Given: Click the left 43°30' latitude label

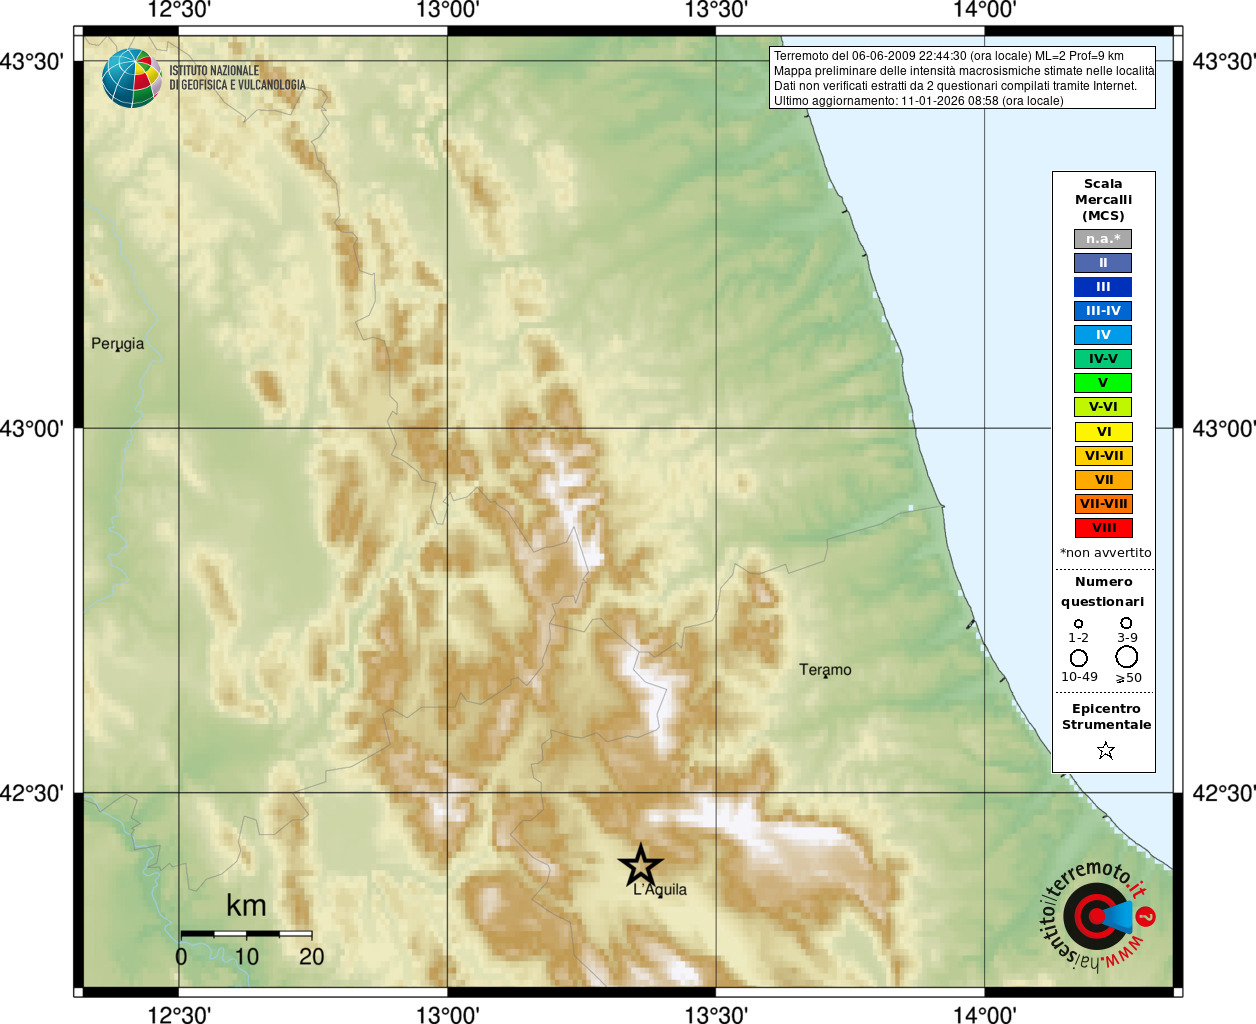Looking at the screenshot, I should click(x=32, y=62).
